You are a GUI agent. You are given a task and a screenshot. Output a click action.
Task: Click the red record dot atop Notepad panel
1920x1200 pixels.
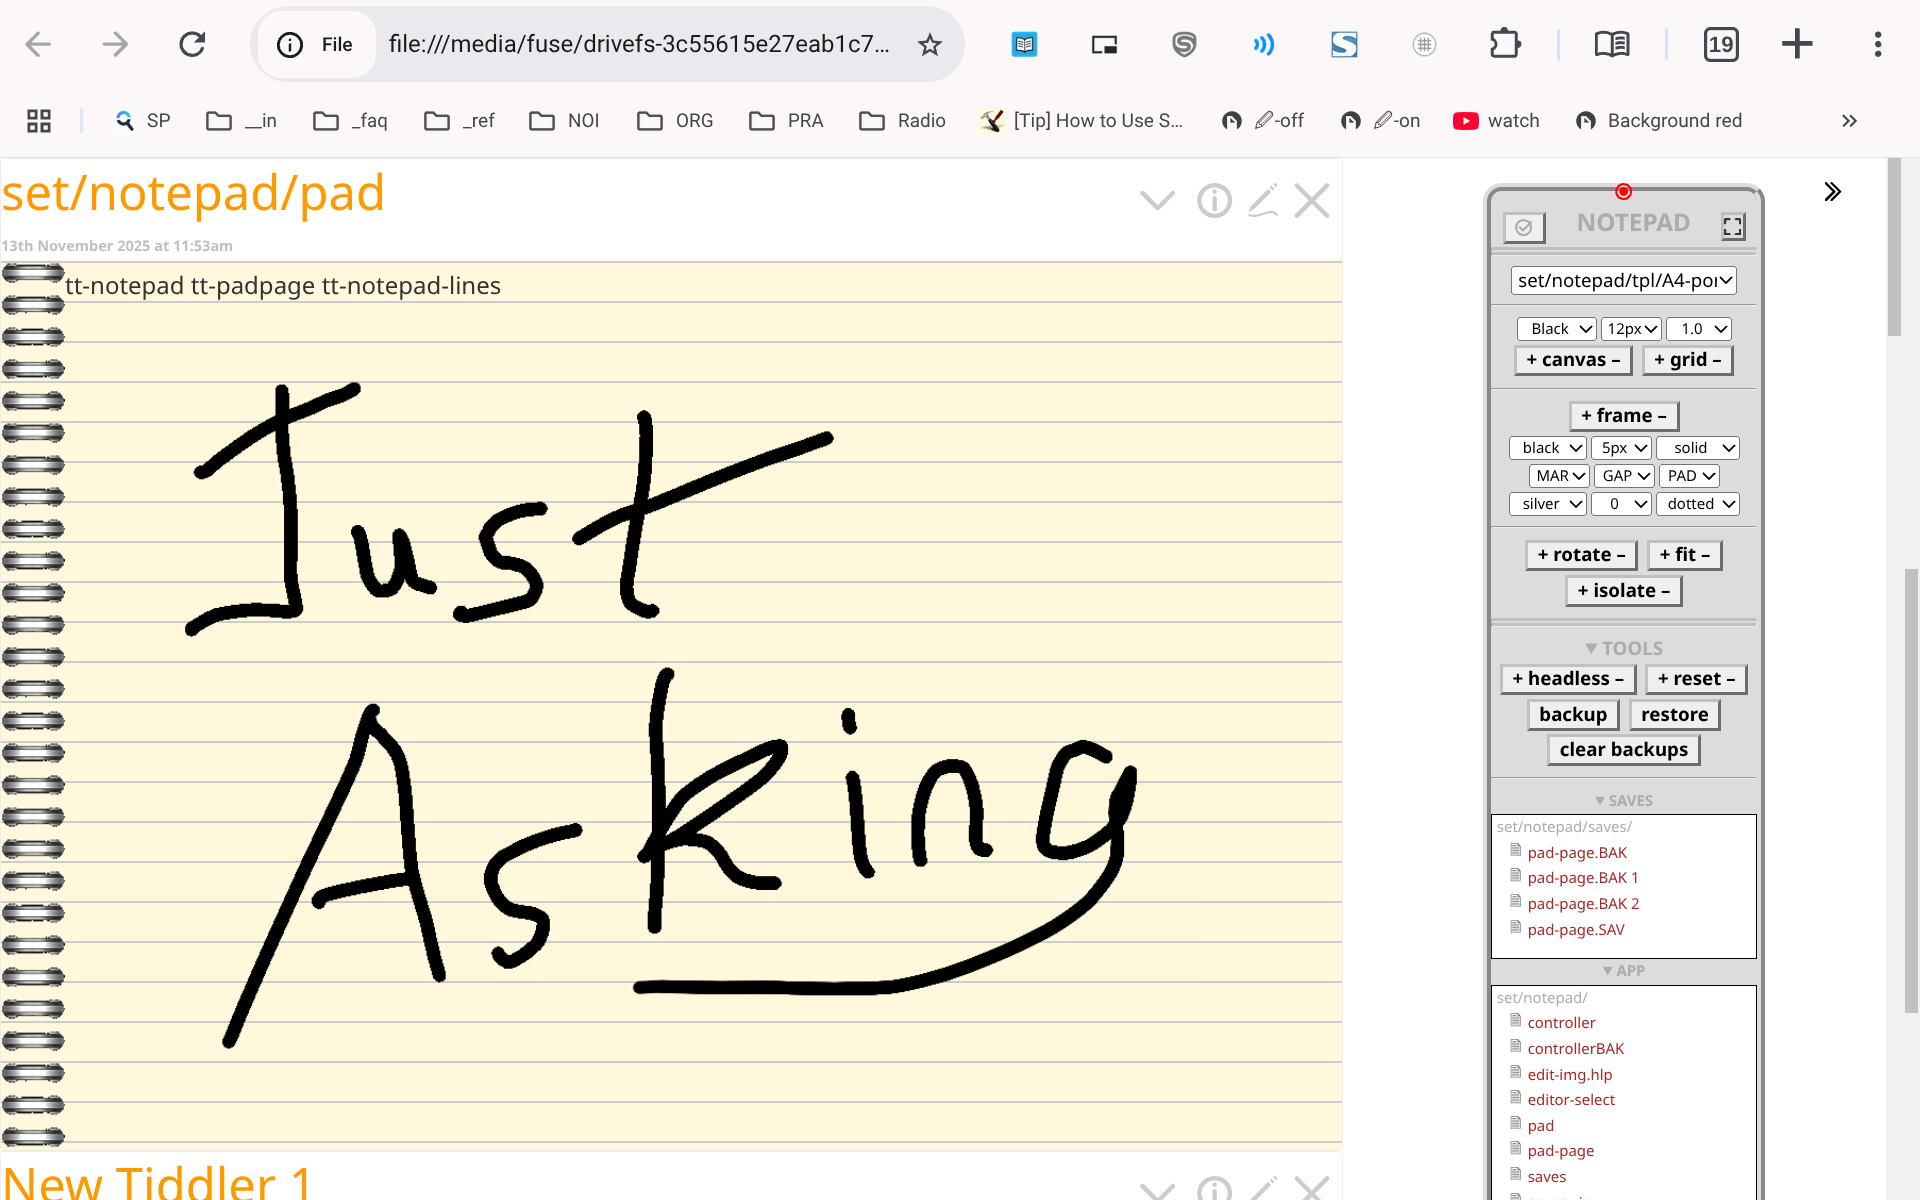(x=1623, y=191)
